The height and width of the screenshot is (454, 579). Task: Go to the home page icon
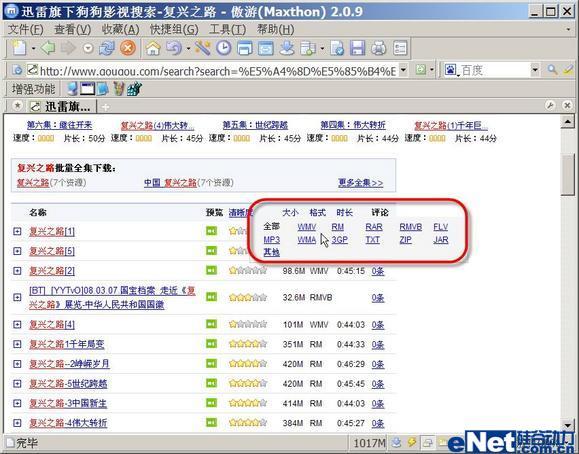[x=153, y=48]
